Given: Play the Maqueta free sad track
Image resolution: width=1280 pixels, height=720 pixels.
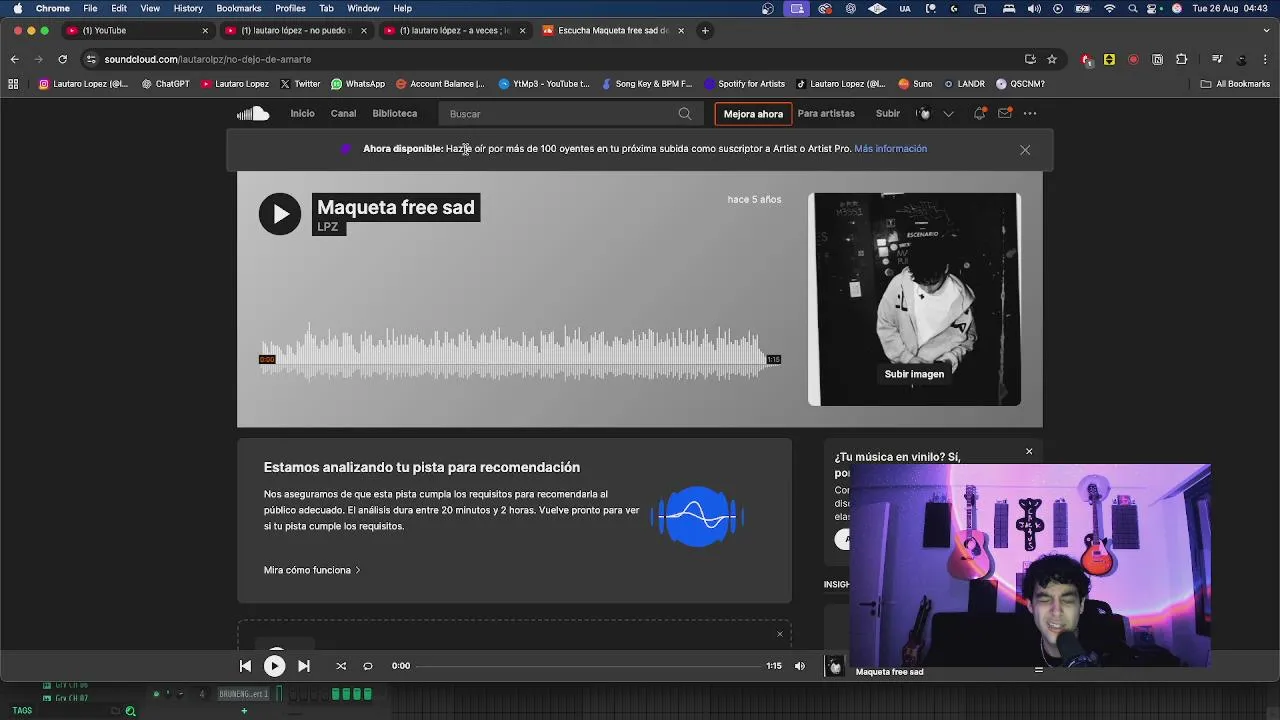Looking at the screenshot, I should pyautogui.click(x=280, y=214).
